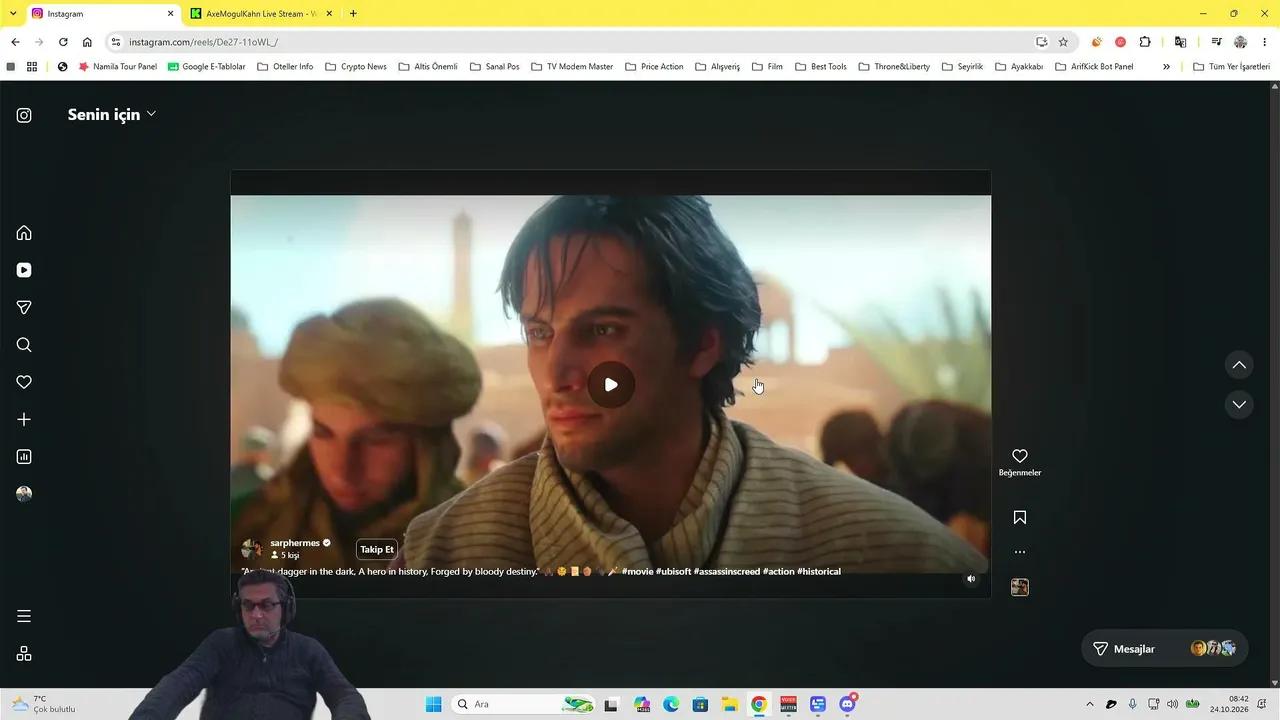
Task: Open Windows Start menu
Action: click(x=433, y=704)
